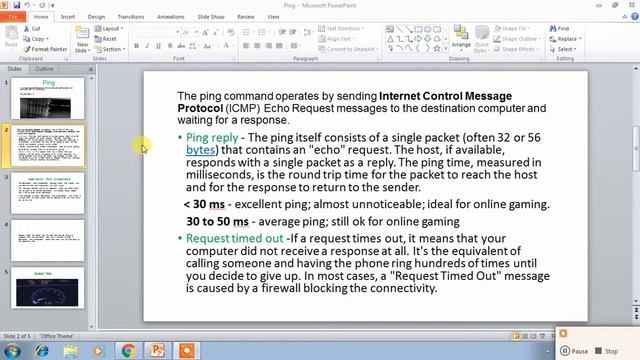This screenshot has height=360, width=640.
Task: Open PowerPoint Help question mark icon
Action: (635, 17)
